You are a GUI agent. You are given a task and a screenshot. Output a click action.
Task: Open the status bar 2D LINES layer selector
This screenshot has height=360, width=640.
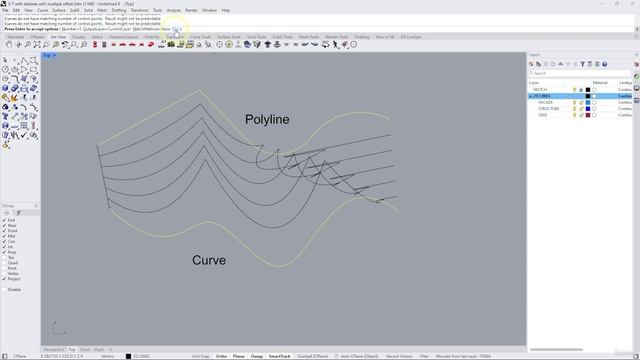[x=138, y=356]
